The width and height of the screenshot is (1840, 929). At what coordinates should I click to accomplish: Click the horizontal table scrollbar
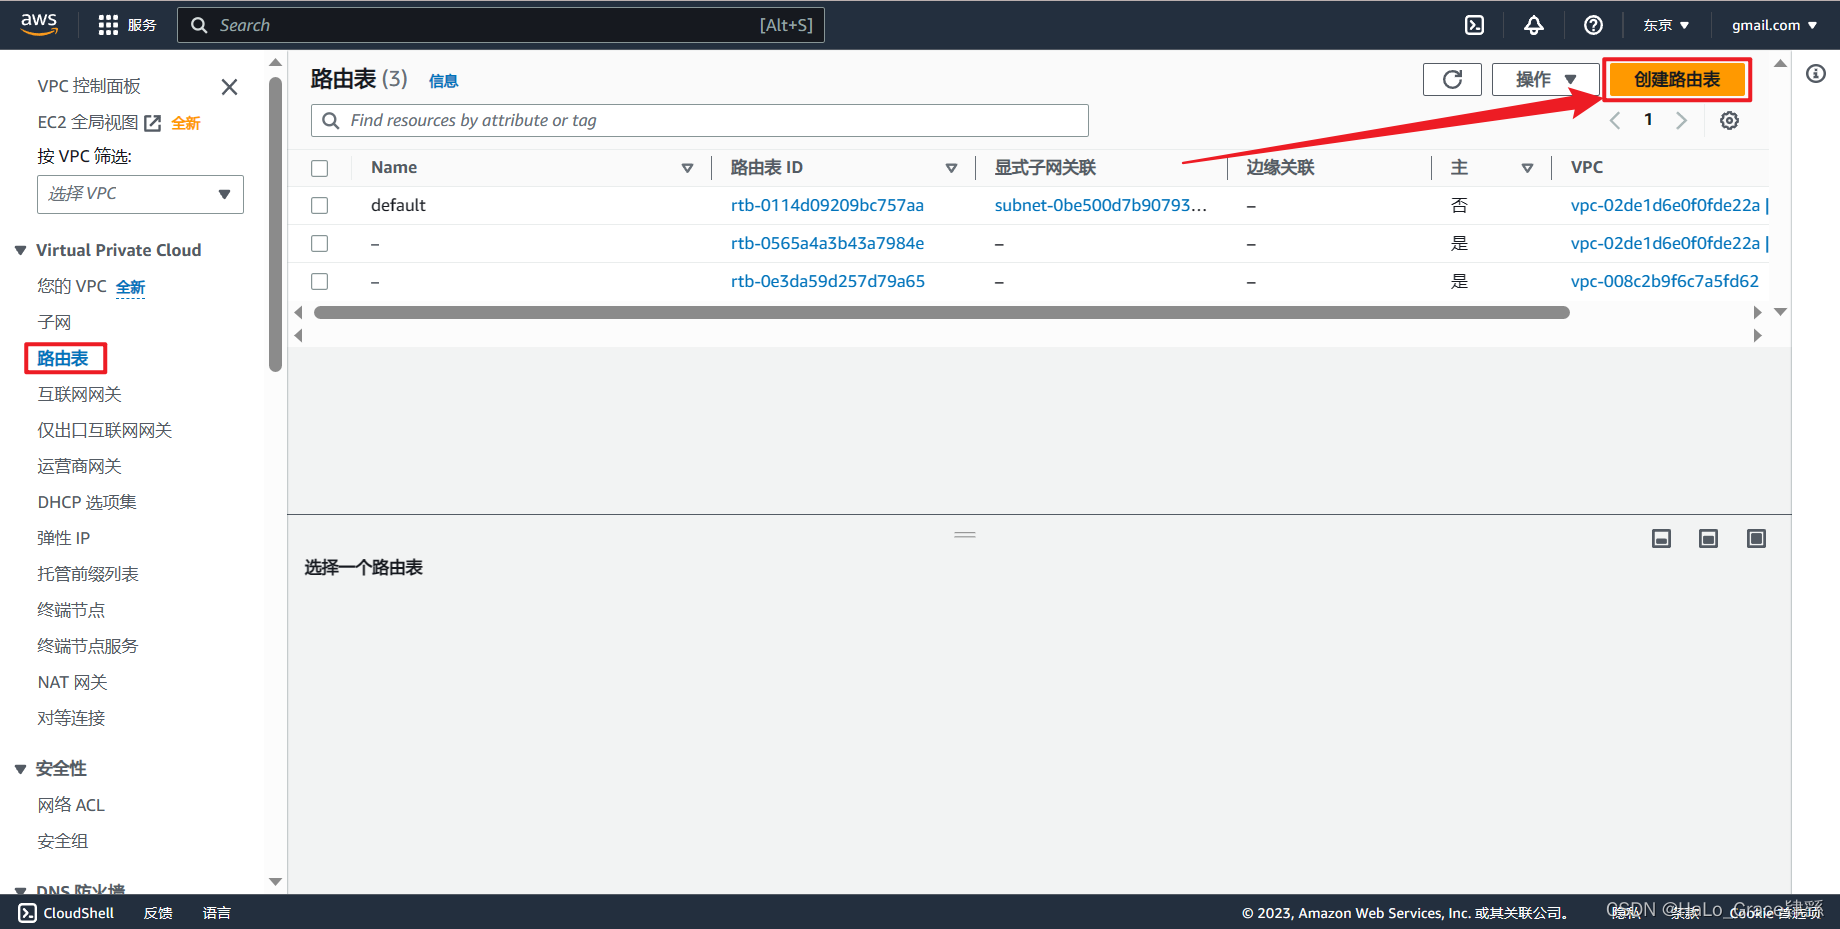[x=941, y=313]
